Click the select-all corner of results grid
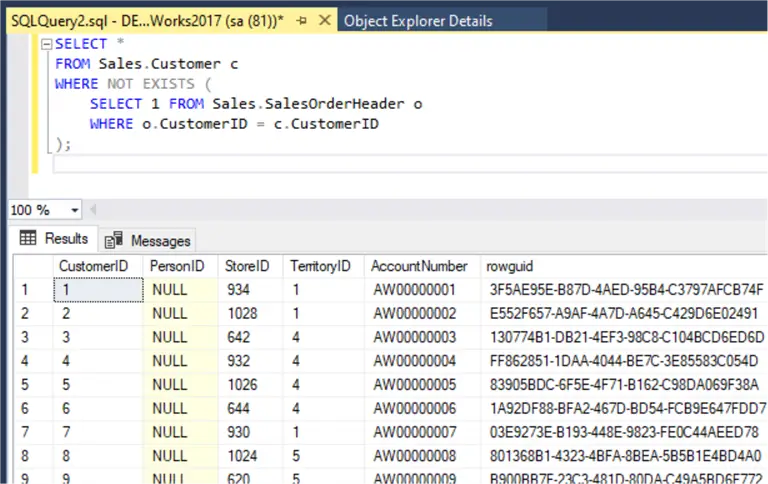The height and width of the screenshot is (484, 768). point(31,266)
